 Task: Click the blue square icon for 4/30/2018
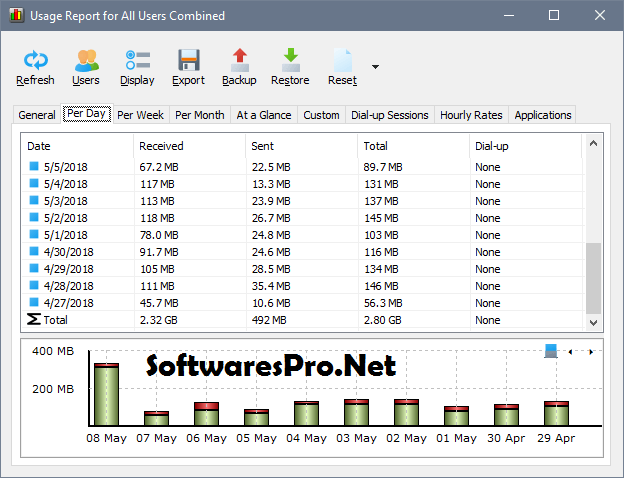pos(34,251)
